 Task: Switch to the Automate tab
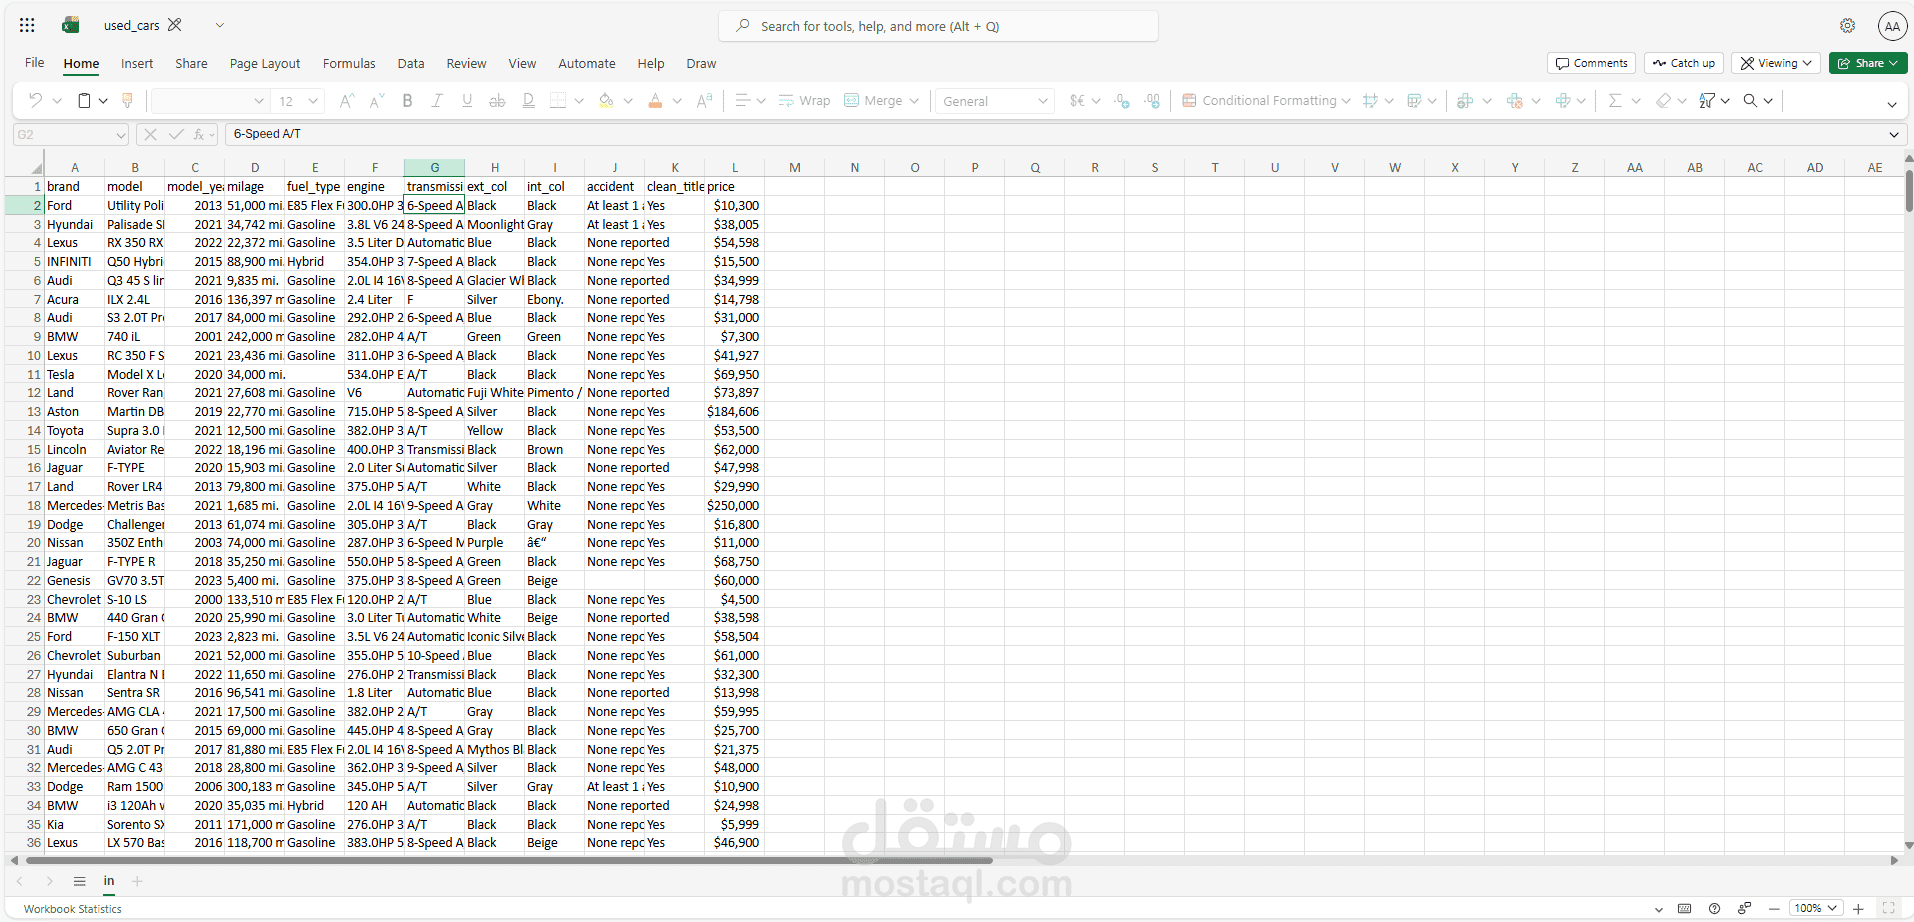pos(587,63)
